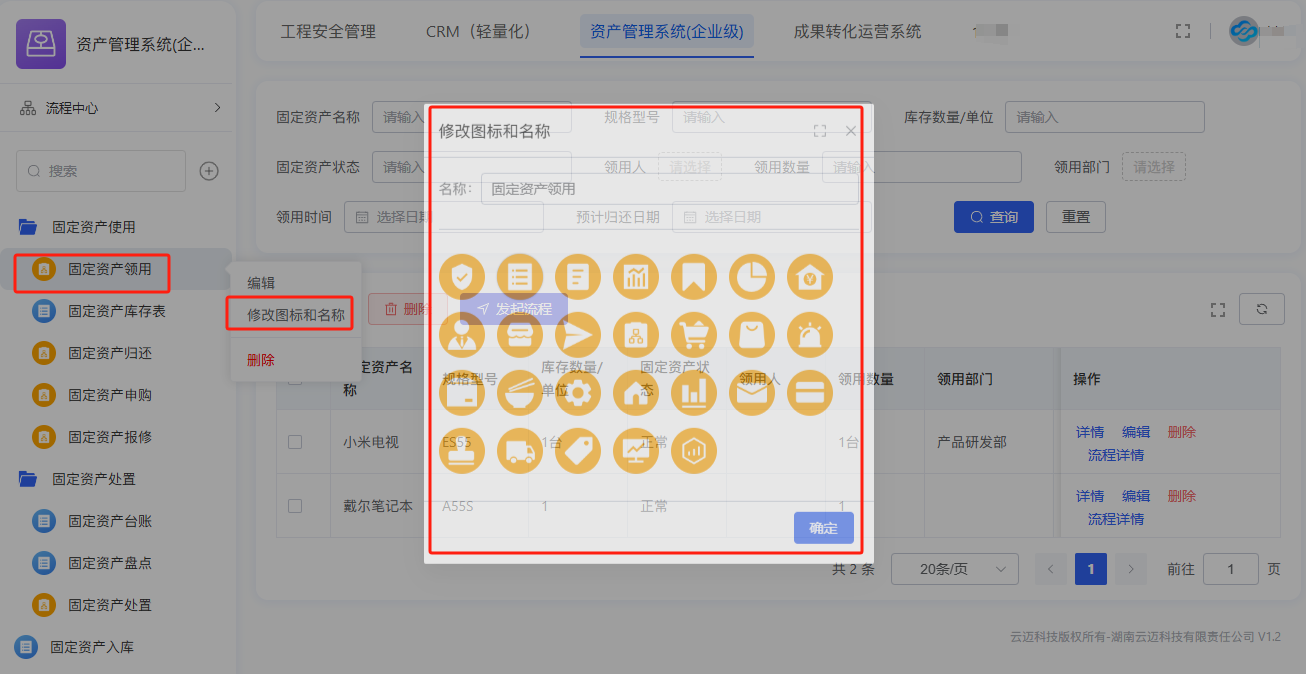Tick the checkbox for 小米电视 row
Viewport: 1306px width, 674px height.
coord(295,442)
